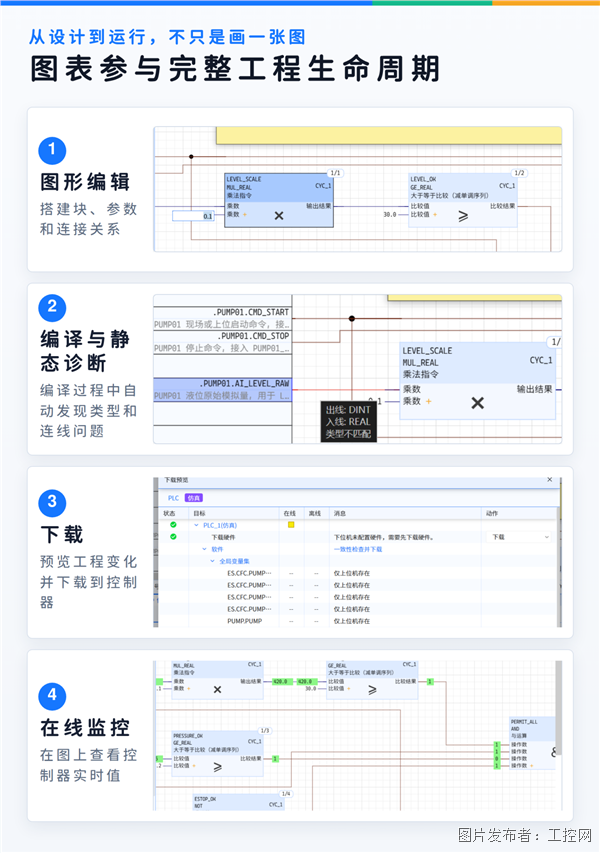Select the PUMP.PUMP variable row
This screenshot has height=853, width=600.
pos(357,621)
